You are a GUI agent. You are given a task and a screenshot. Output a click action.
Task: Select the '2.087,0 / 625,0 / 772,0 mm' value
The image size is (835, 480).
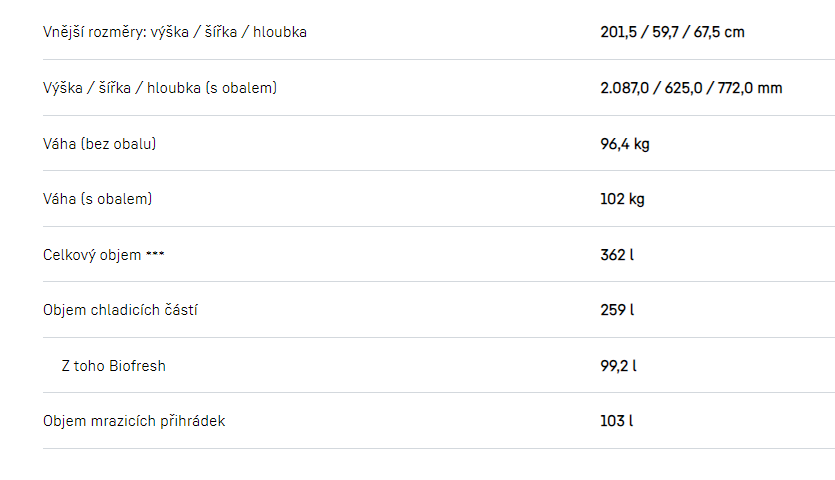point(691,88)
